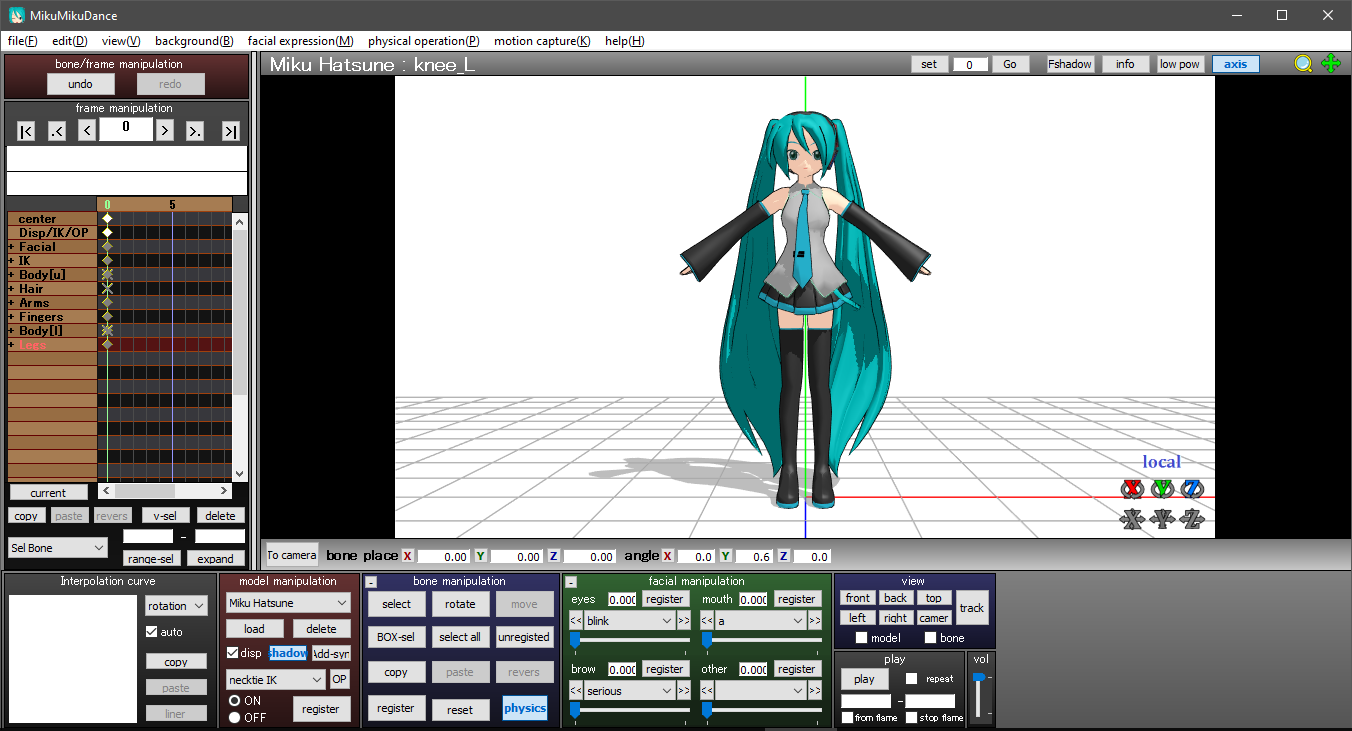This screenshot has height=731, width=1352.
Task: Click previous other morph << button
Action: tap(707, 691)
